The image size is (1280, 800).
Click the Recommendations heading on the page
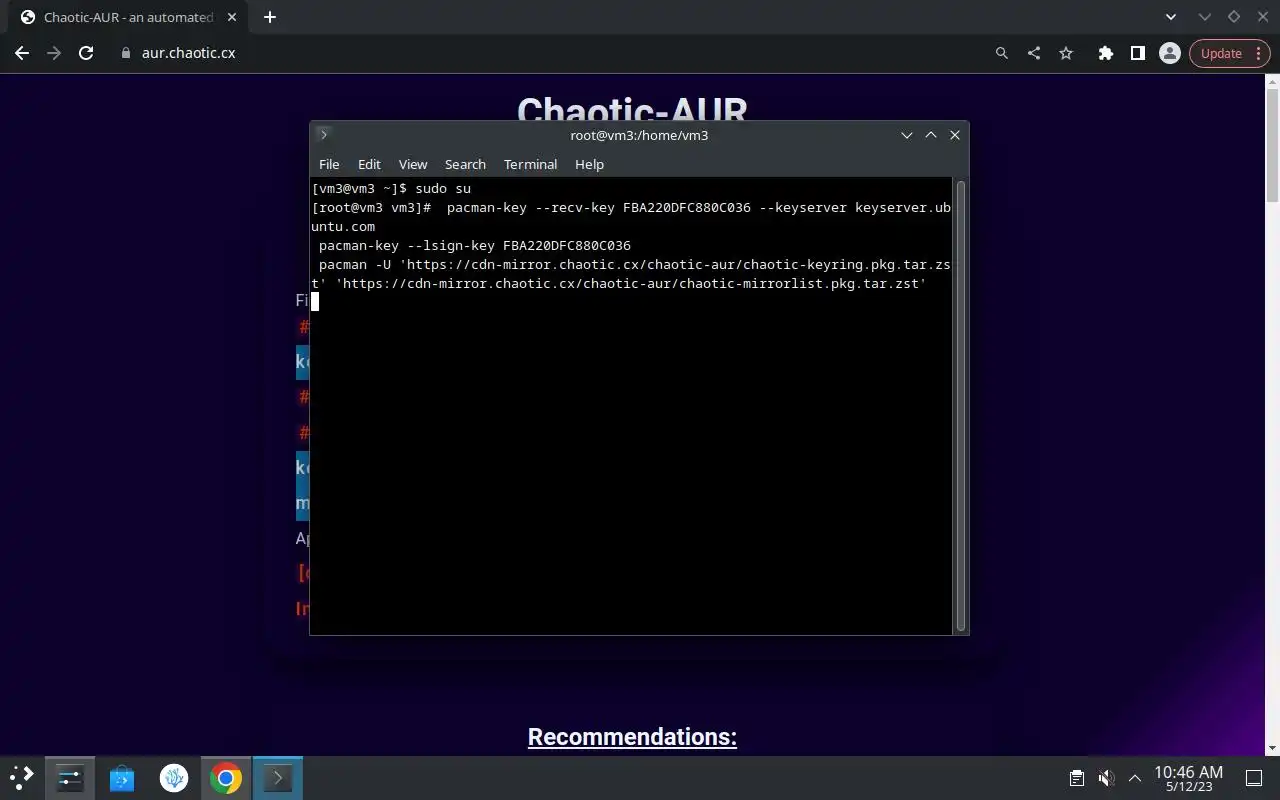[x=632, y=737]
